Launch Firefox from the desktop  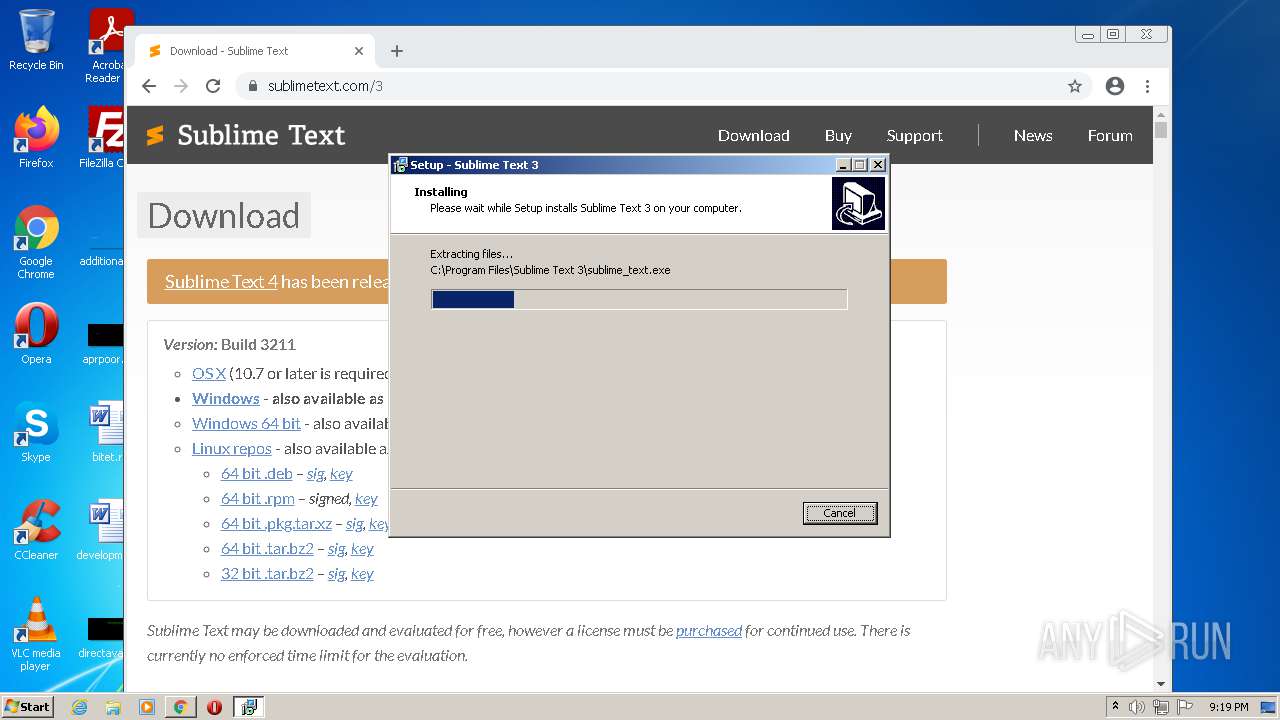point(36,138)
